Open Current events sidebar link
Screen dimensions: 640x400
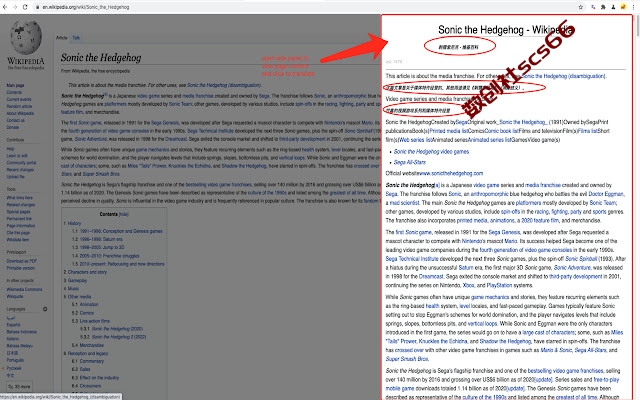tap(19, 99)
